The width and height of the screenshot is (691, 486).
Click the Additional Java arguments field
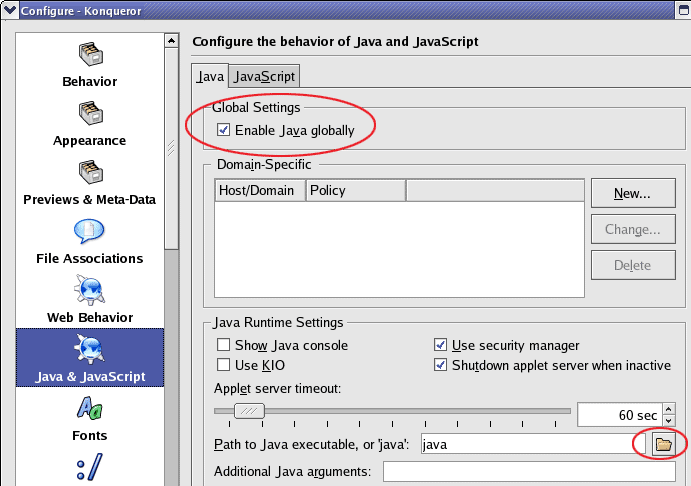pos(530,471)
